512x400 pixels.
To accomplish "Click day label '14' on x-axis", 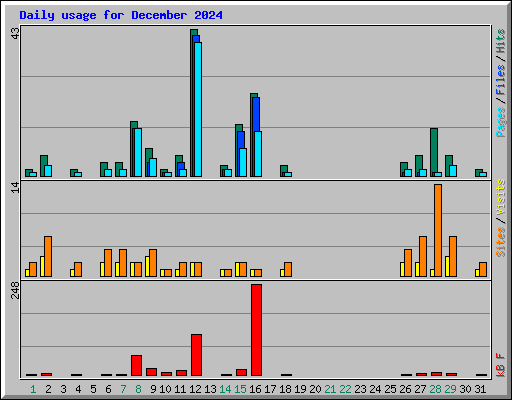I will [225, 389].
